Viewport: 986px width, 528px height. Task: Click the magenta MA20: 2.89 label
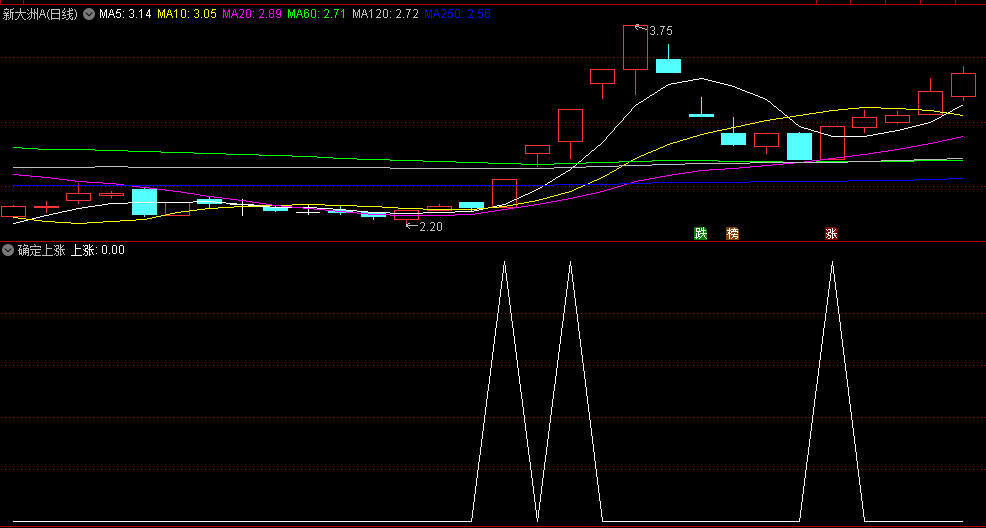[x=251, y=14]
